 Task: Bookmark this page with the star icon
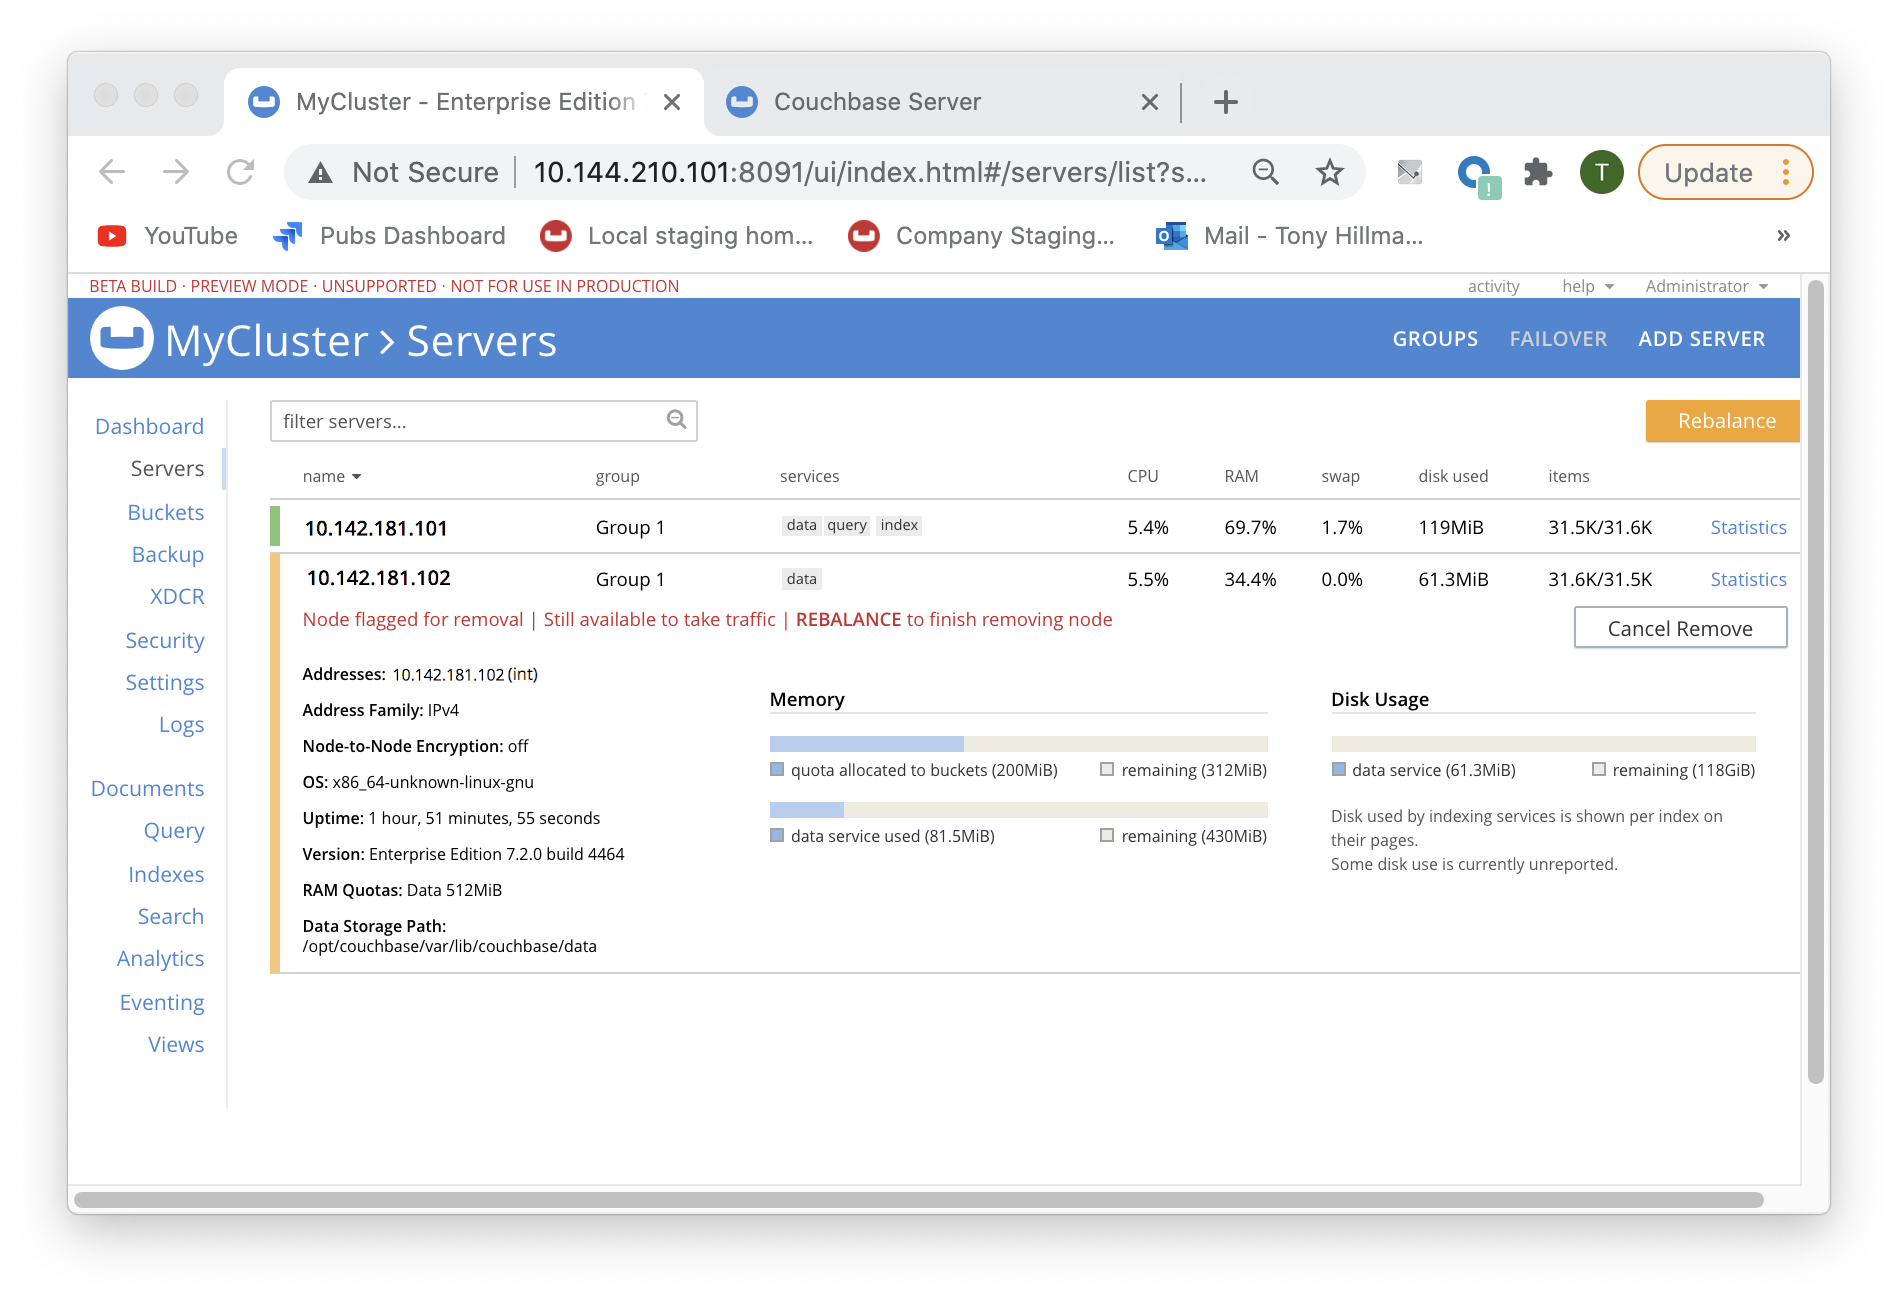point(1329,173)
